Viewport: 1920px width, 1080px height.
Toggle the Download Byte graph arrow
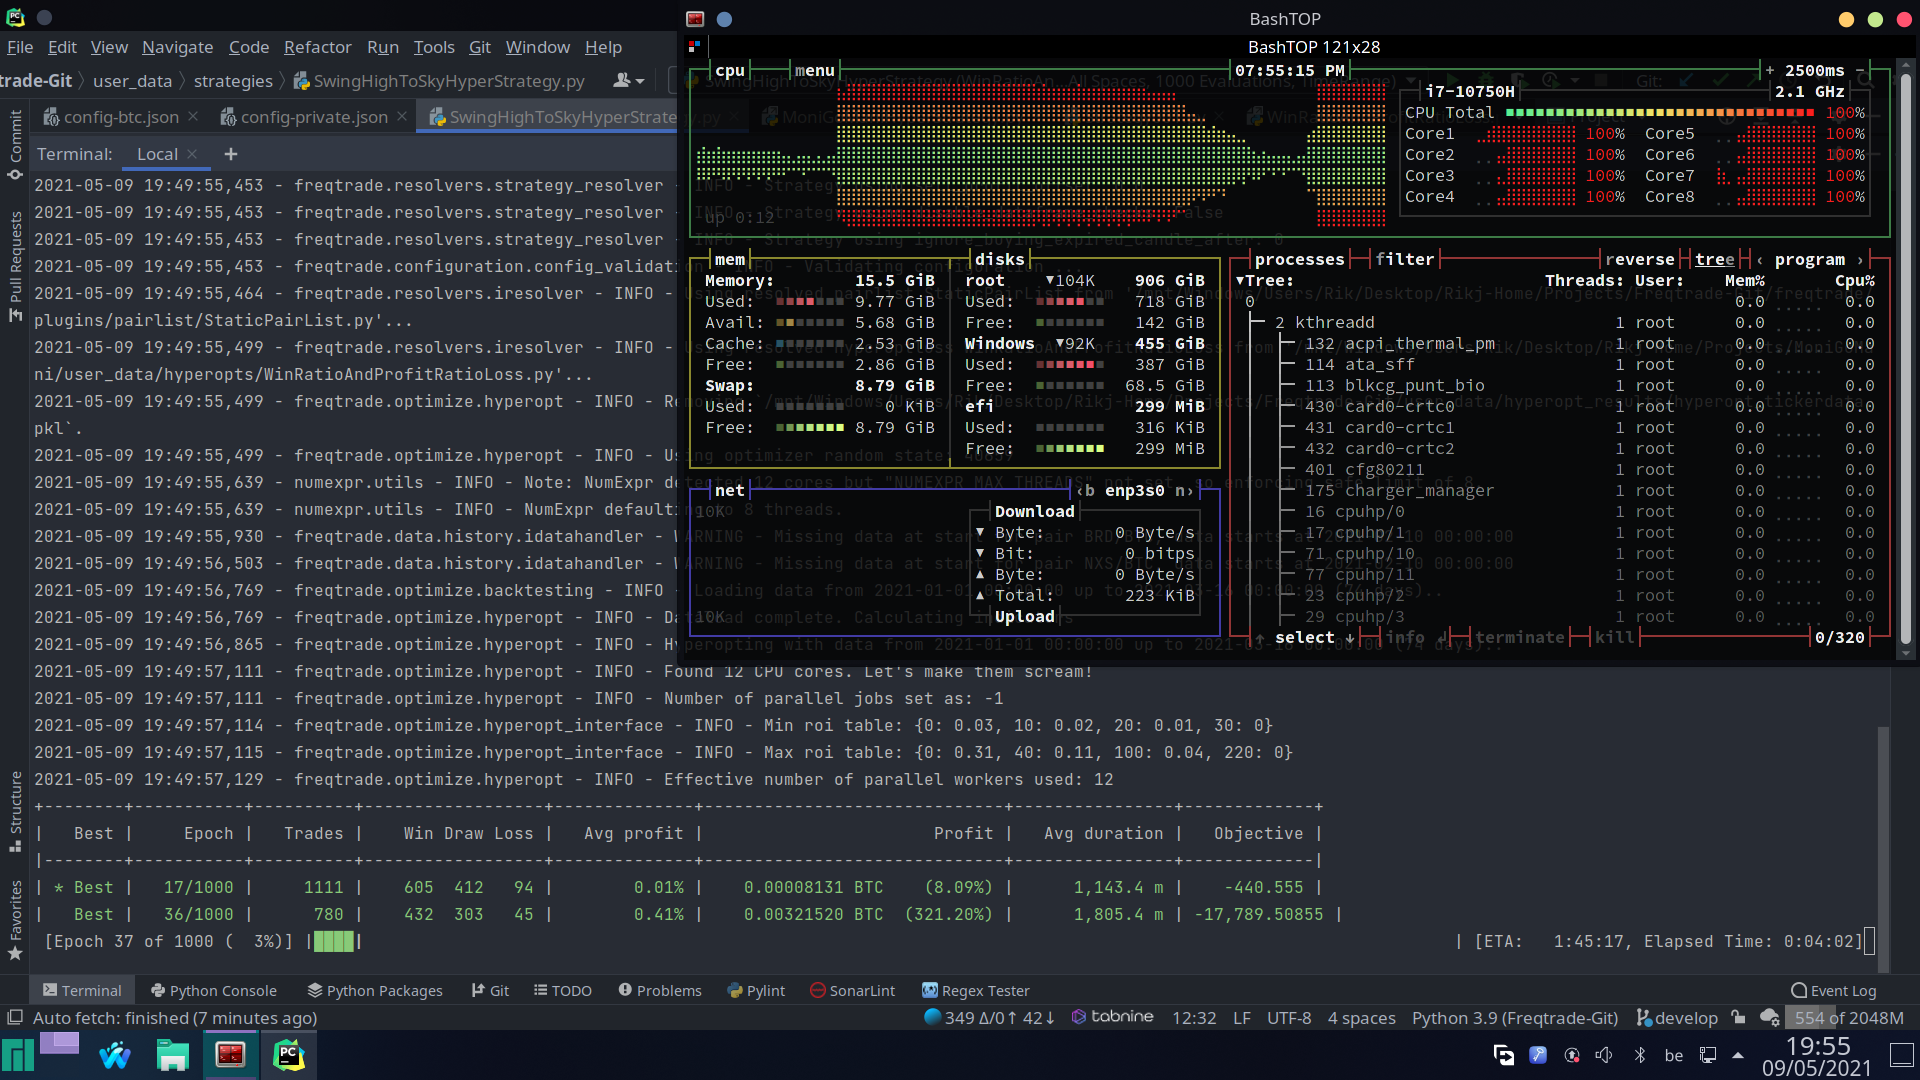click(980, 533)
